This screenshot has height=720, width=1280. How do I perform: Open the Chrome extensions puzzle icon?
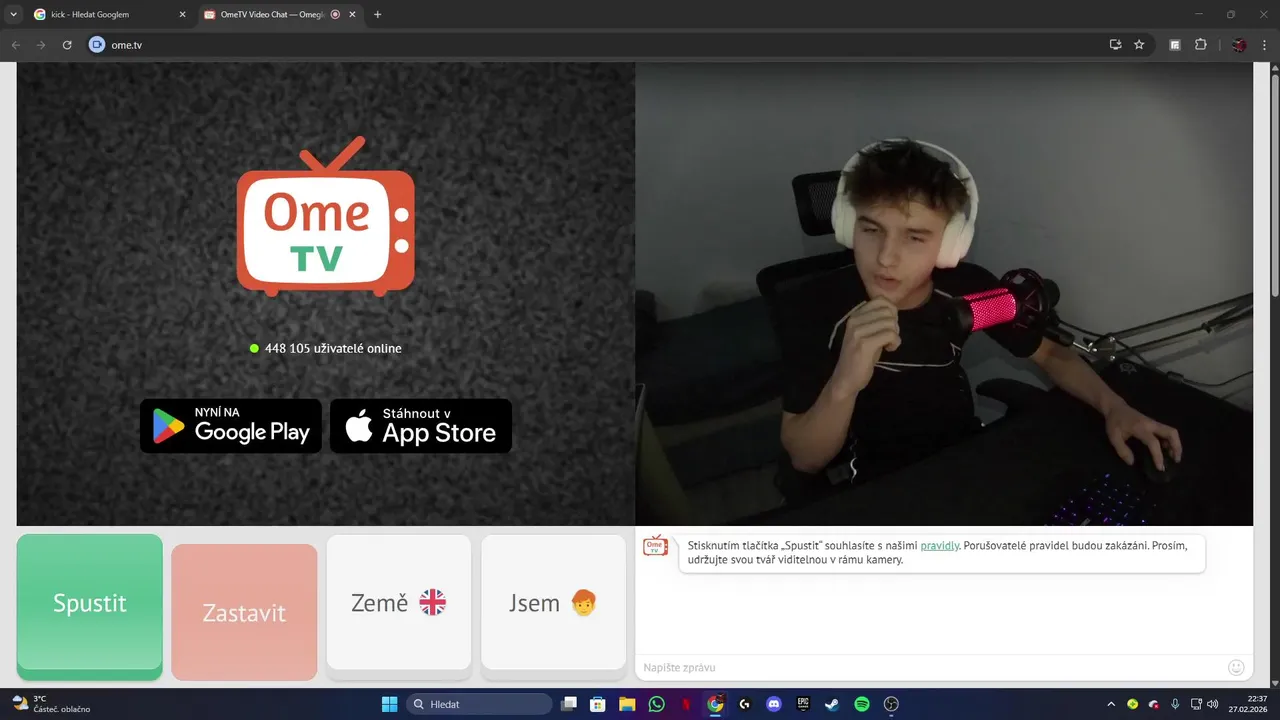click(1201, 45)
